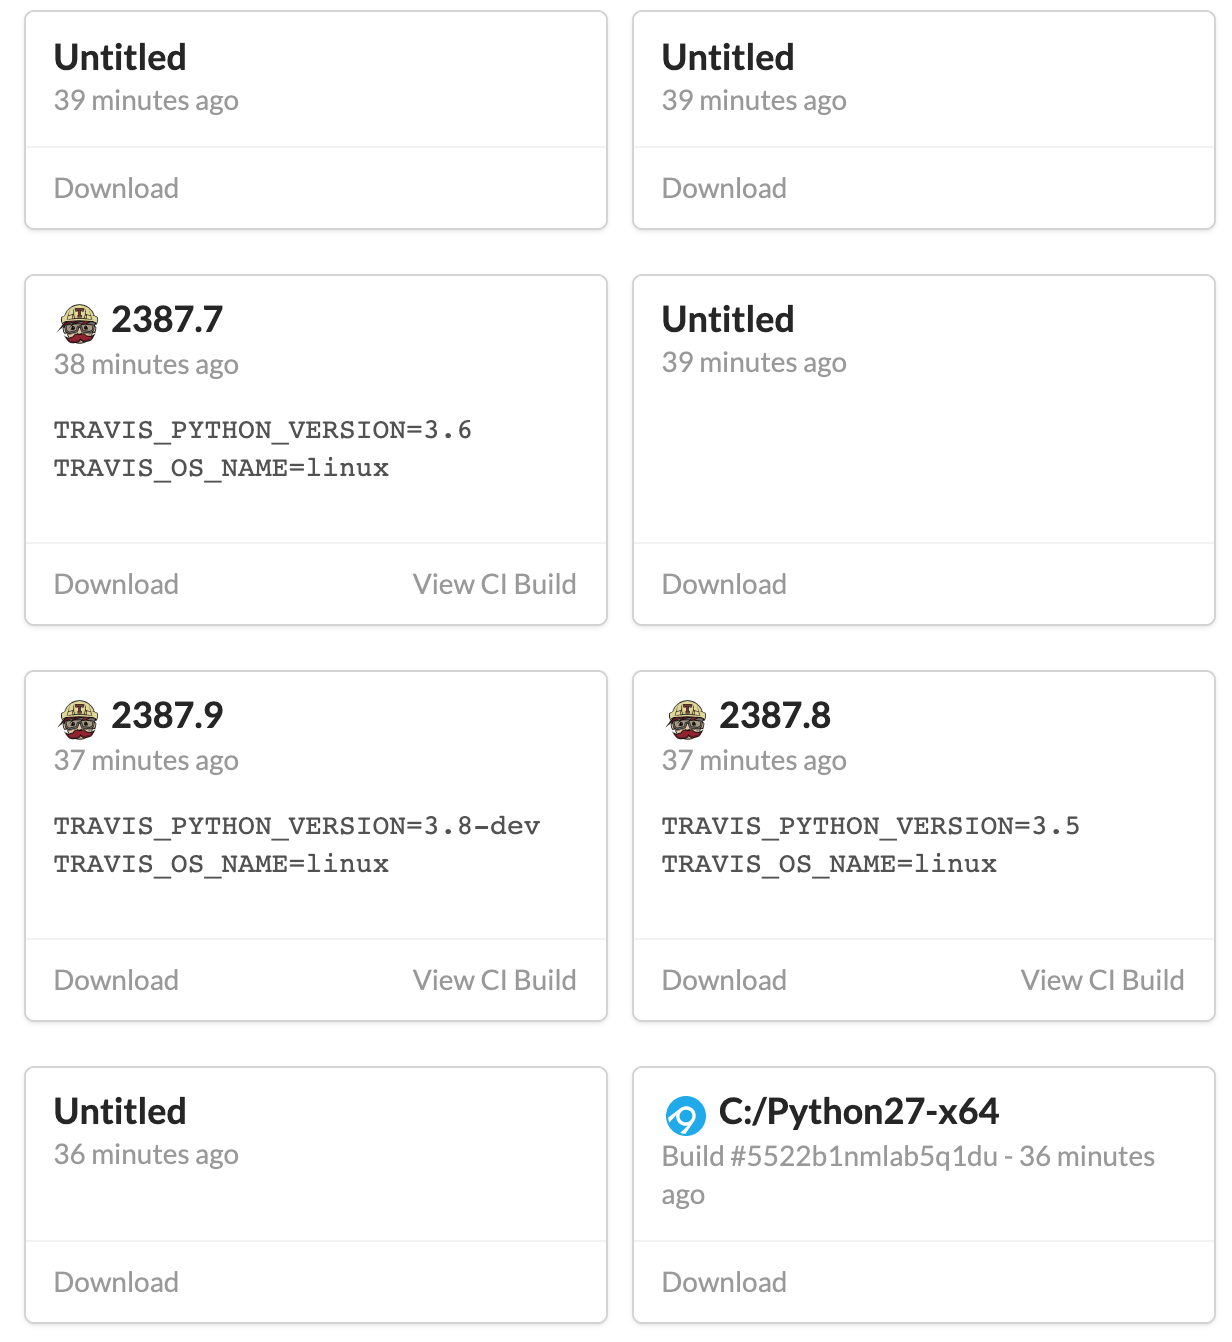Download the Untitled report from 36 minutes ago
Viewport: 1232px width, 1342px height.
point(116,1282)
